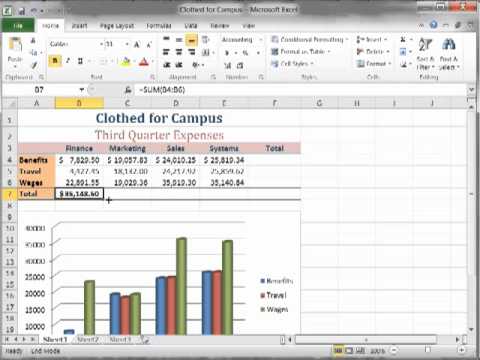Screen dimensions: 480x360
Task: Open Conditional Formatting dropdown
Action: [309, 40]
